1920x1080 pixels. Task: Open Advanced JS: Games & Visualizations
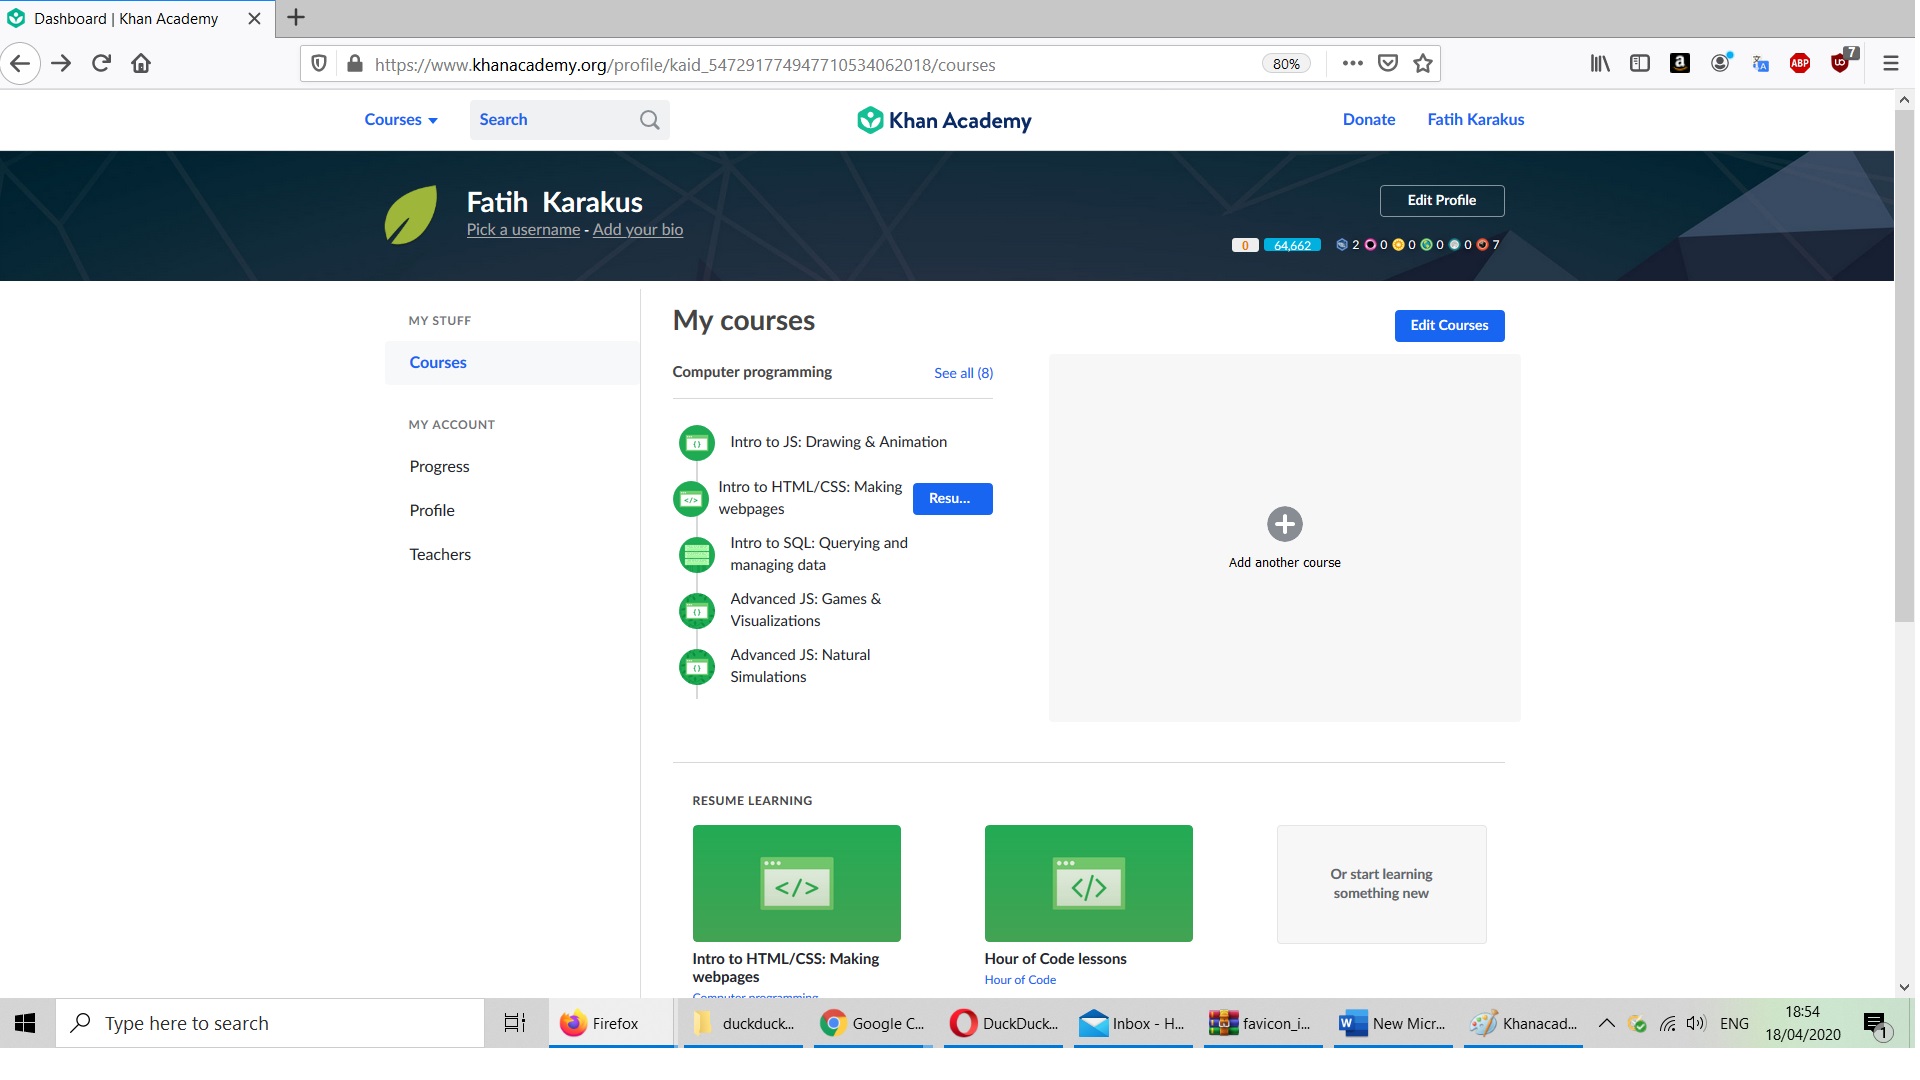(x=806, y=610)
